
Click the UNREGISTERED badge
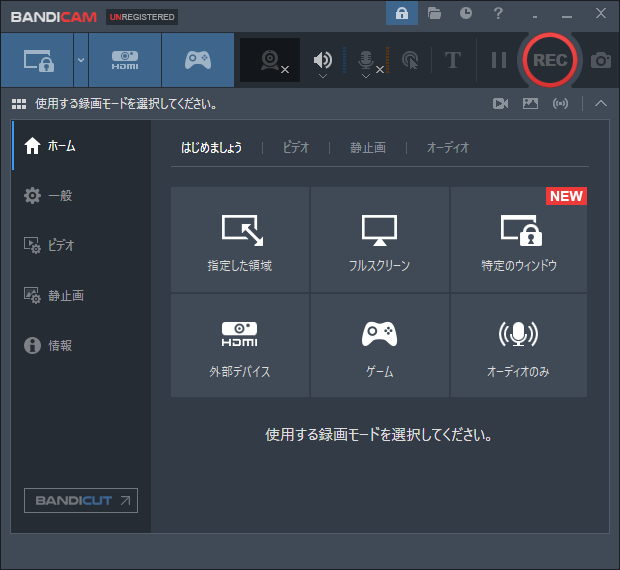142,17
